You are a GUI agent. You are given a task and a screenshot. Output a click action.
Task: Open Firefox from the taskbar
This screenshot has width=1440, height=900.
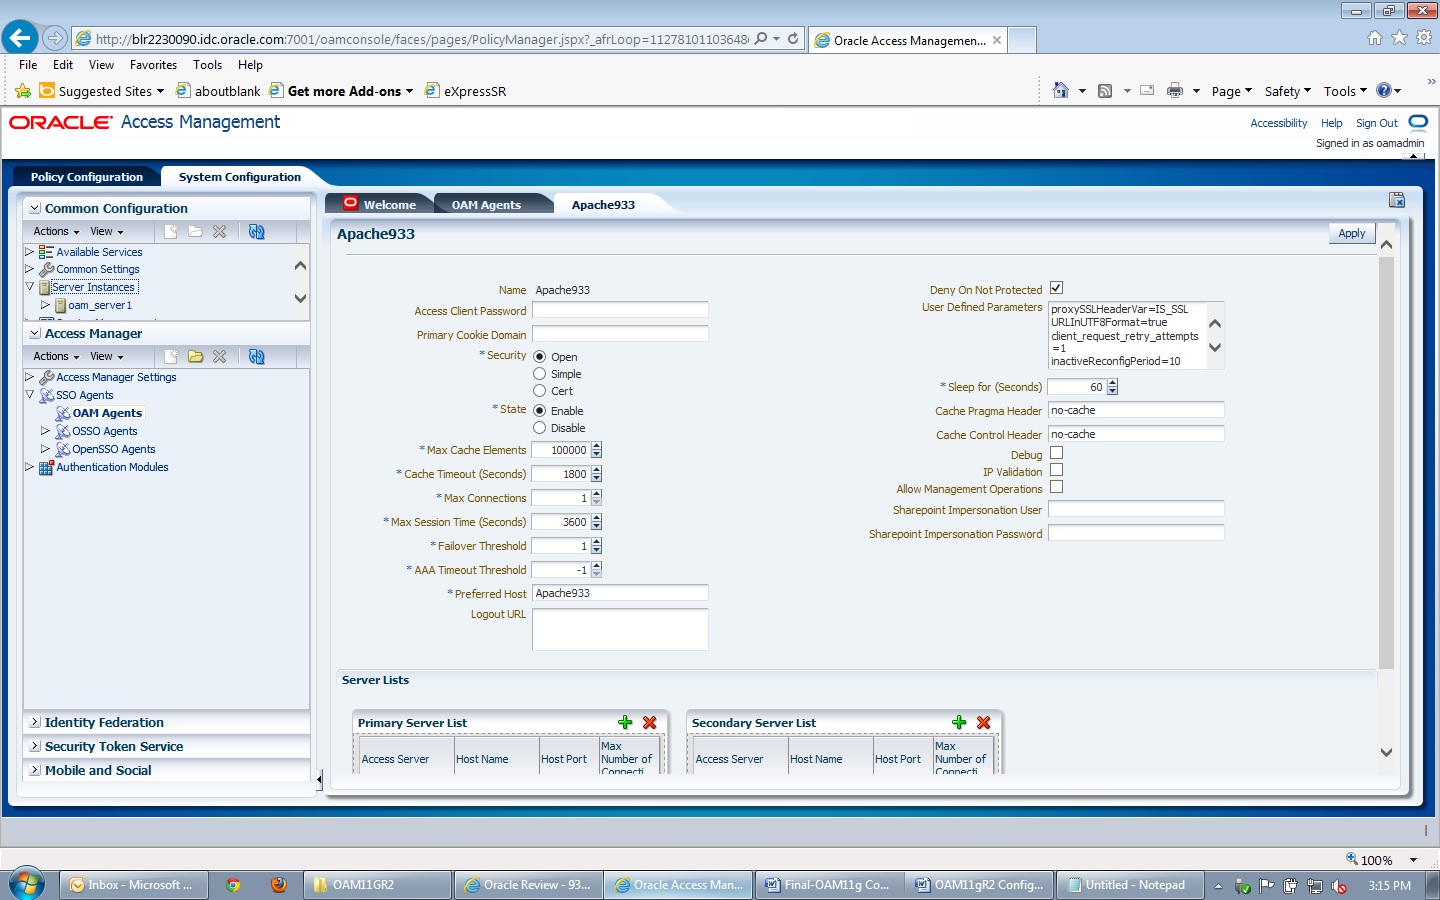(278, 885)
